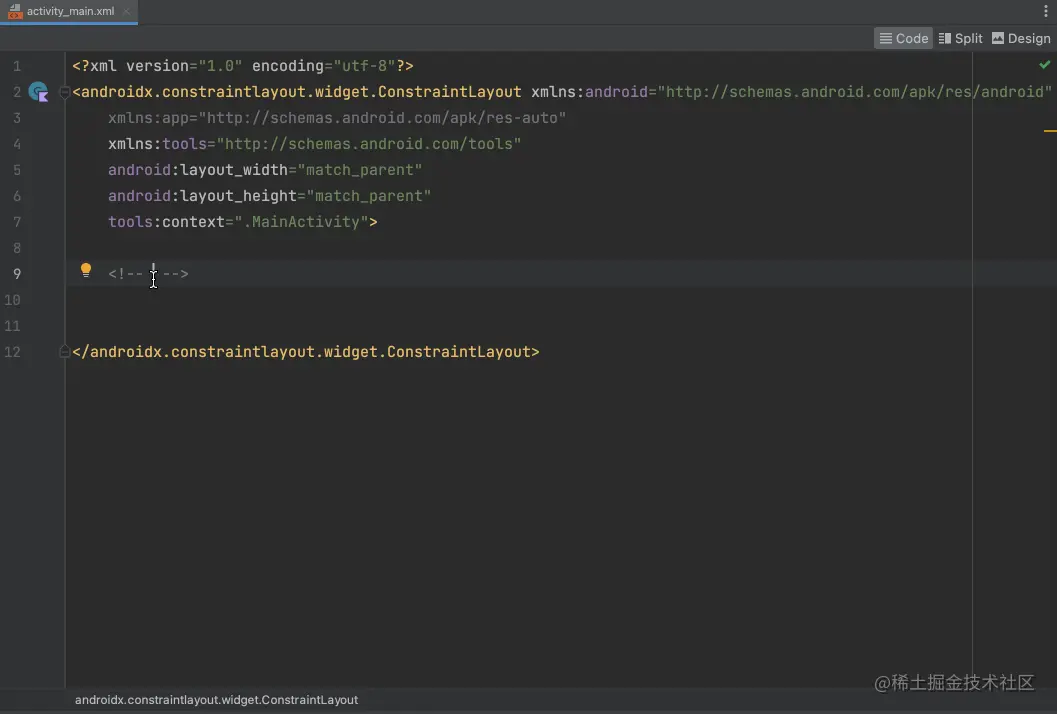
Task: Open the related Kotlin class gutter icon
Action: pos(38,92)
